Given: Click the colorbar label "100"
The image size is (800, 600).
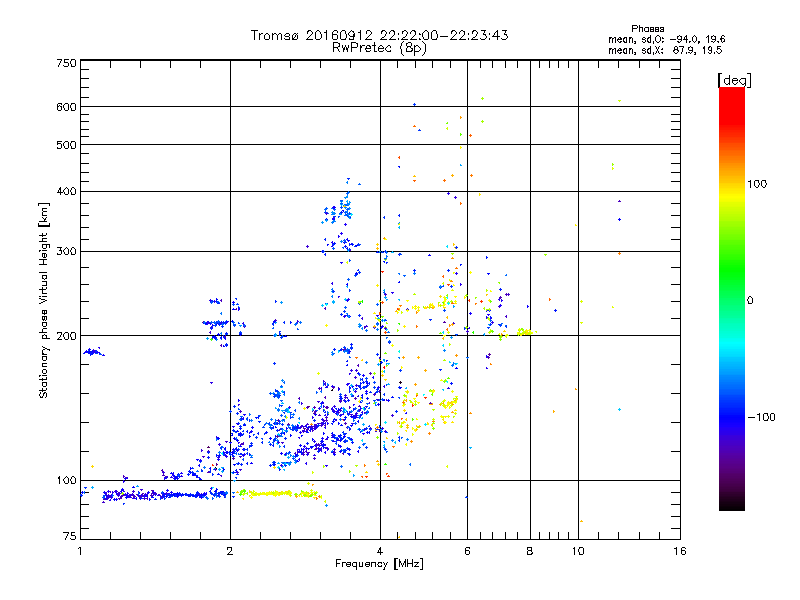Looking at the screenshot, I should 757,184.
